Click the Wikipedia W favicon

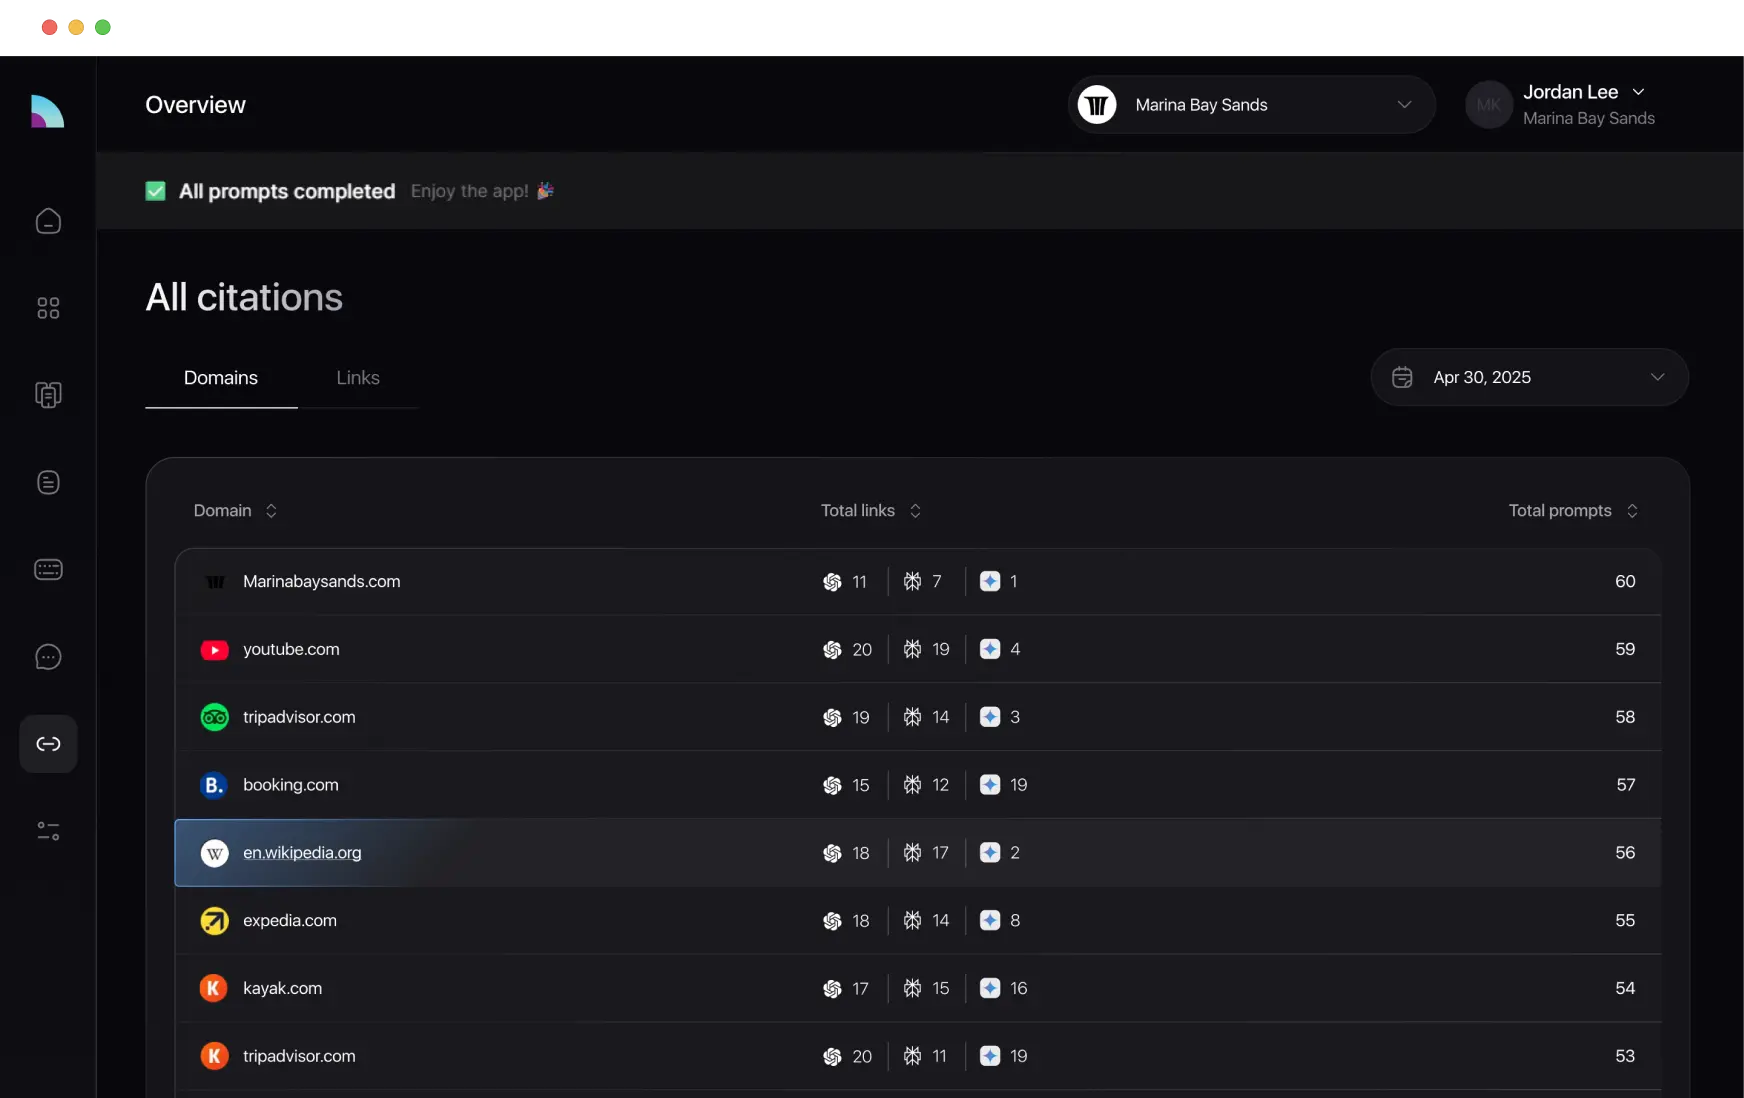214,853
